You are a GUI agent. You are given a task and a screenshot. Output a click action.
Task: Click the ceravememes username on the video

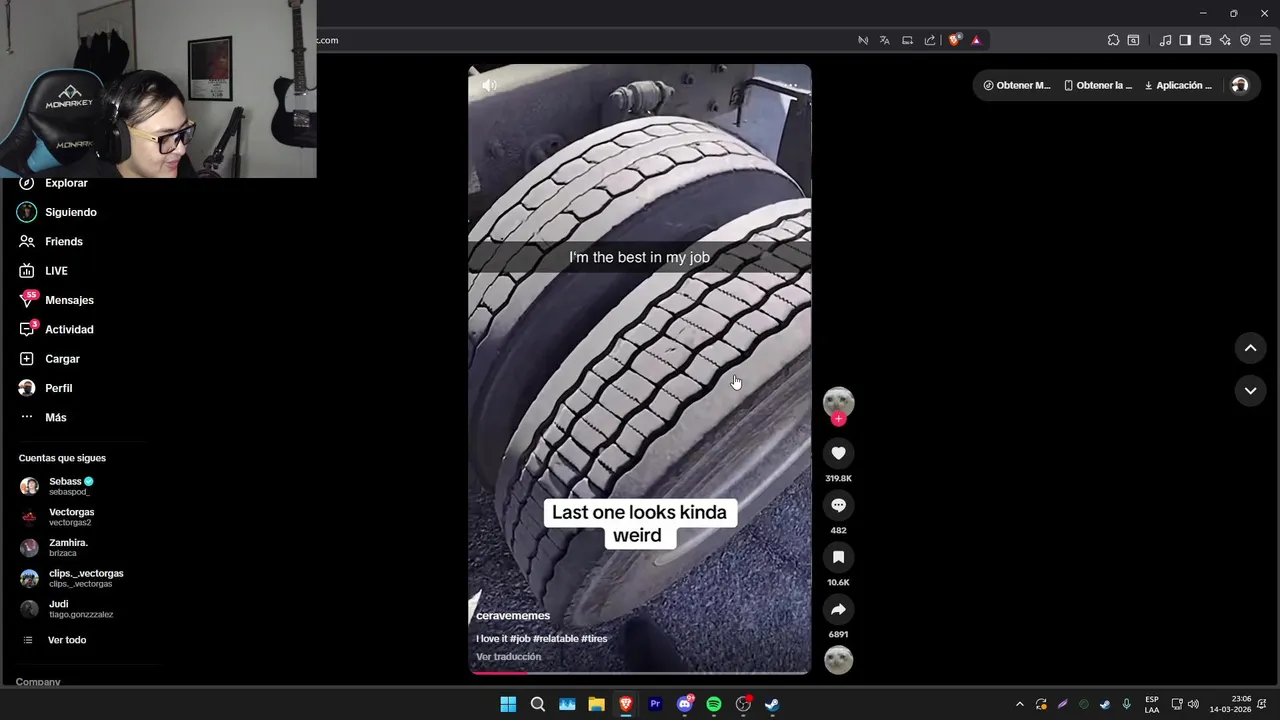click(x=513, y=616)
